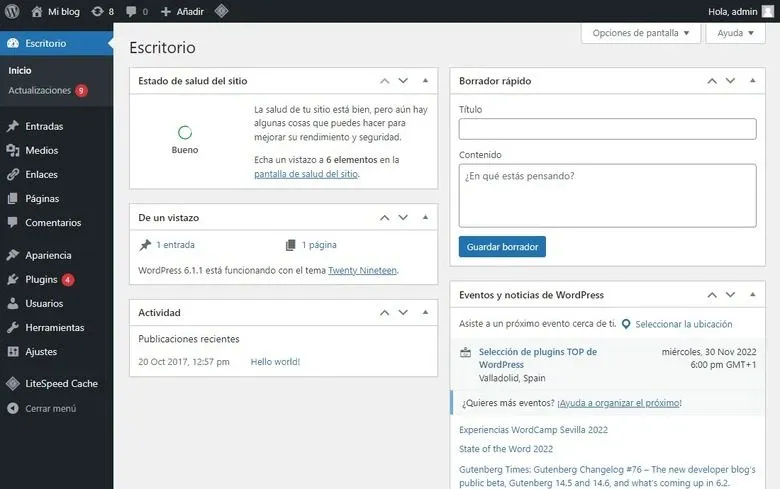
Task: Click the LiteSpeed diamond icon in admin bar
Action: [221, 11]
